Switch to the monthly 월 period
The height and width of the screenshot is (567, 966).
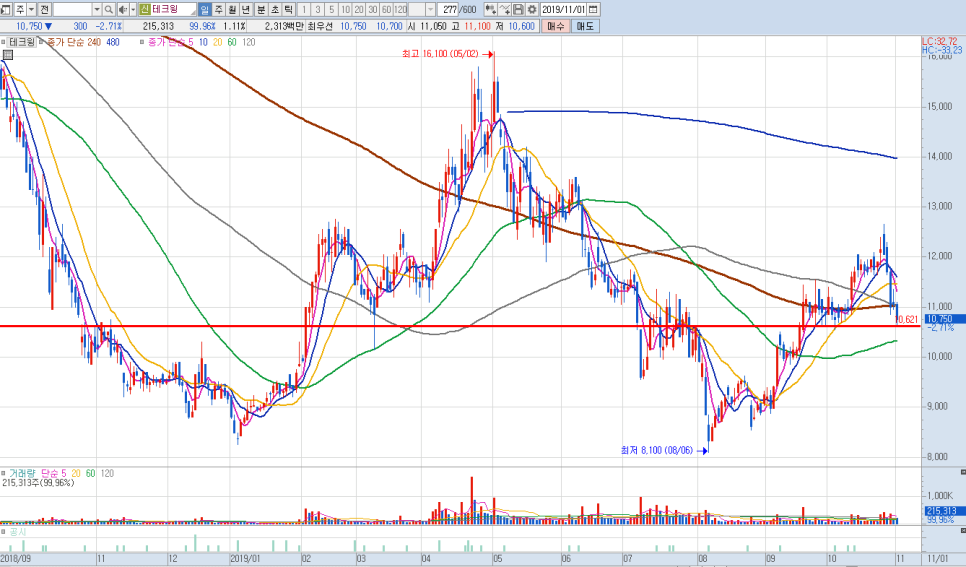[232, 9]
